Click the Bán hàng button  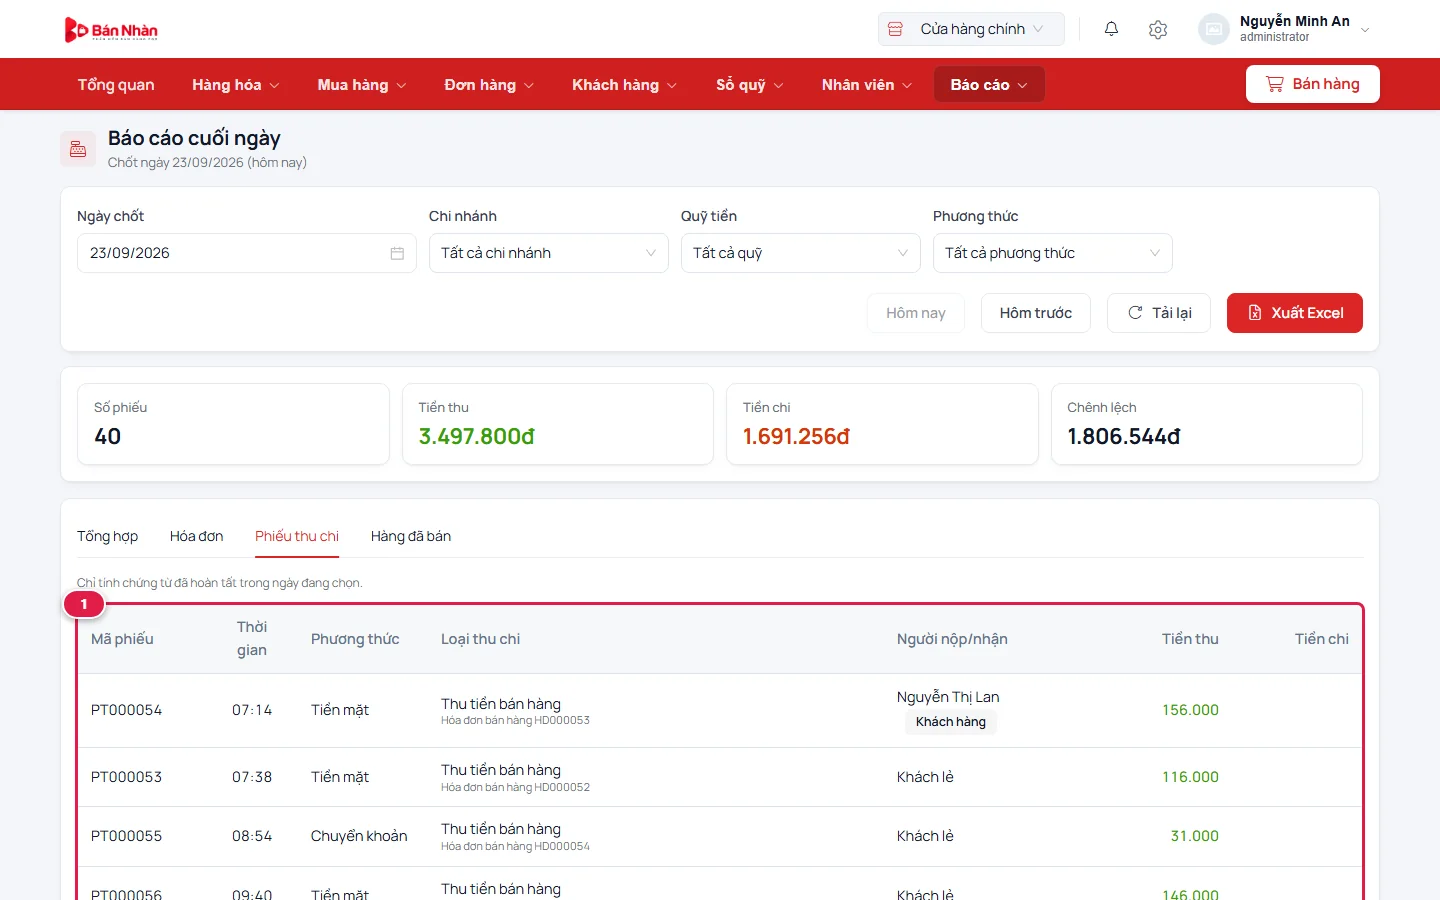(x=1312, y=84)
